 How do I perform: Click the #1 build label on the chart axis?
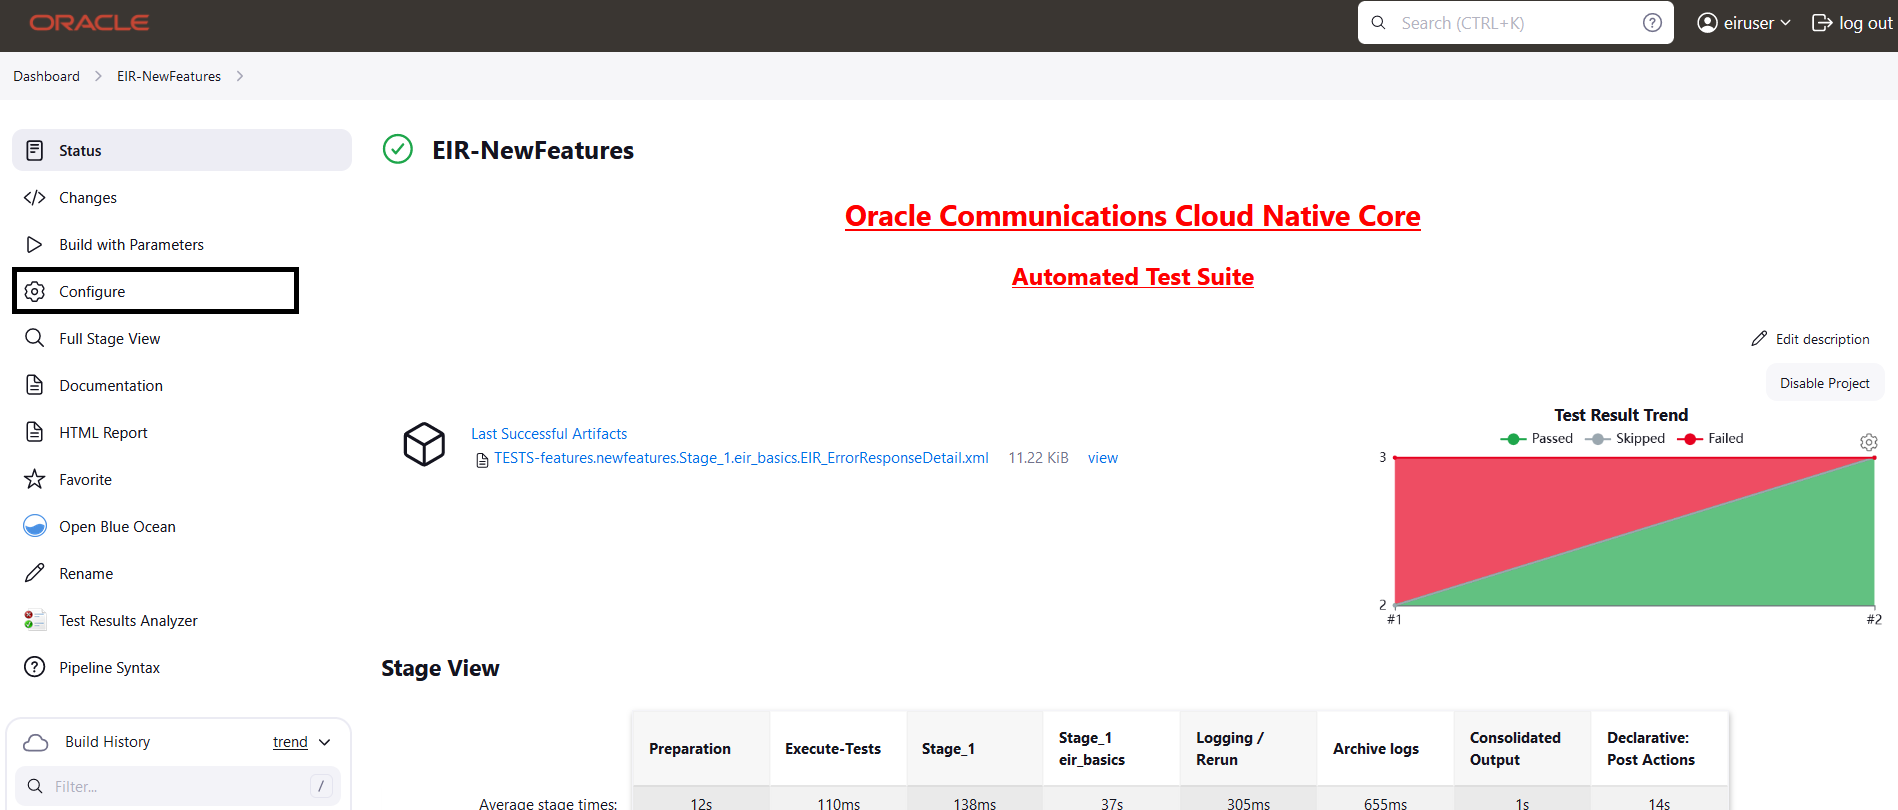1394,619
